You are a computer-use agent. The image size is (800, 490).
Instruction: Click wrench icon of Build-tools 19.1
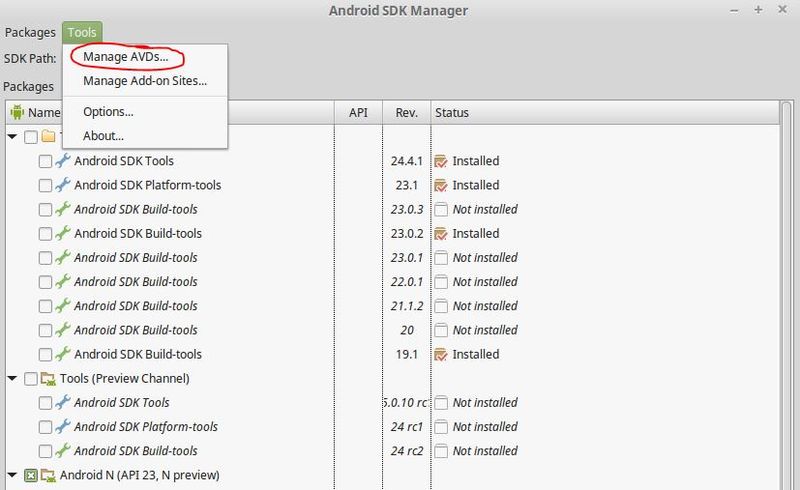pyautogui.click(x=63, y=354)
